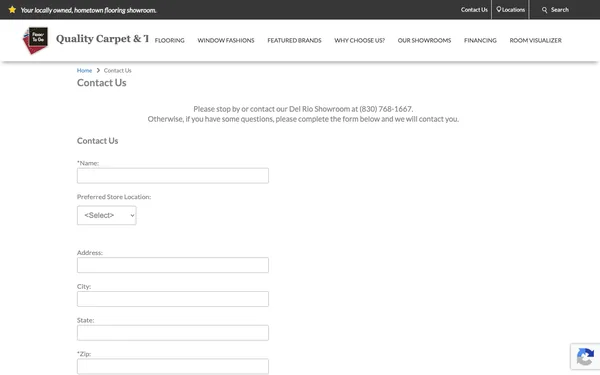600x375 pixels.
Task: Click the breadcrumb chevron separator
Action: pos(98,70)
